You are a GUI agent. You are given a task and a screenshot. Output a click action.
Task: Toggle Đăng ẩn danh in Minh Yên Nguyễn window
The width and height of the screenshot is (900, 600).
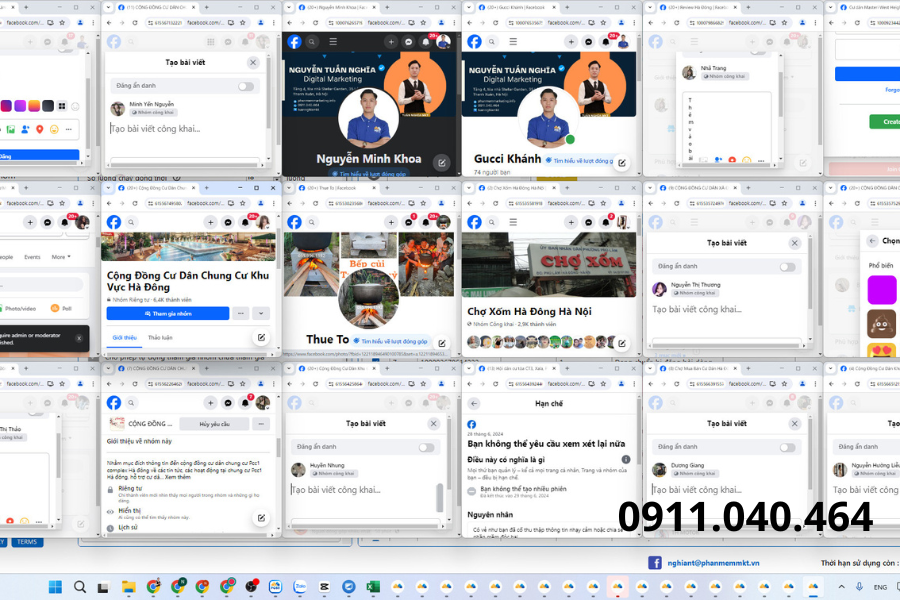[x=246, y=86]
